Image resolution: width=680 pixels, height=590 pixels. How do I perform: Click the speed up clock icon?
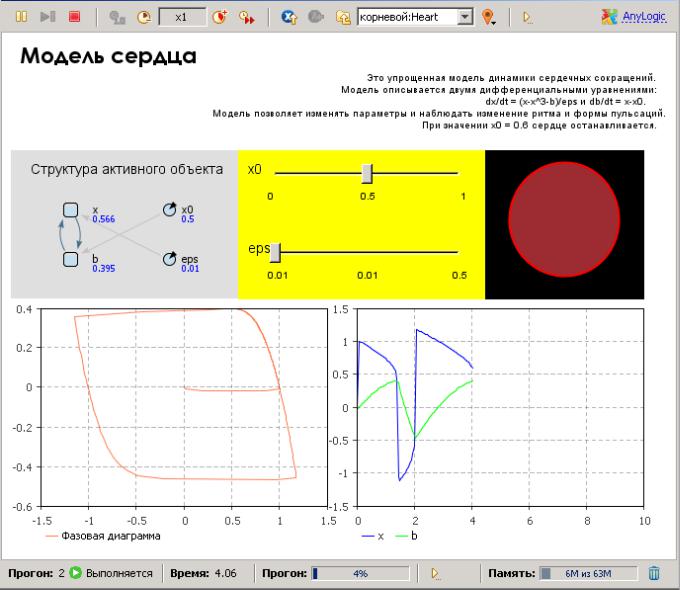[x=220, y=17]
